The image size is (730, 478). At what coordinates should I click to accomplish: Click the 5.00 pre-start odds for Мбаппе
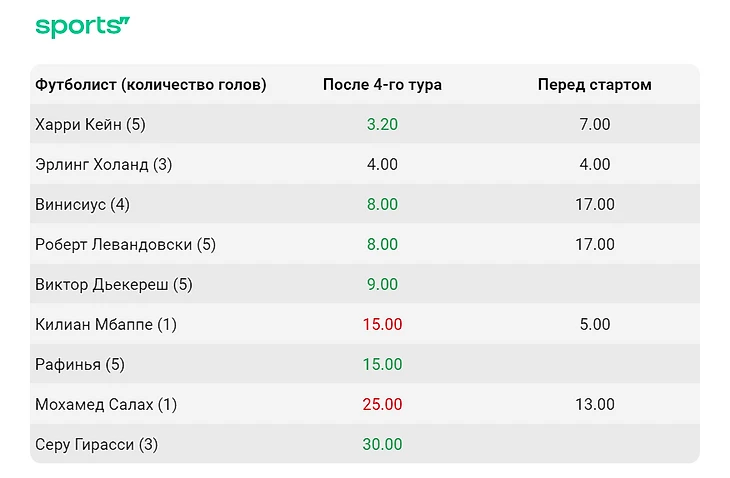594,324
